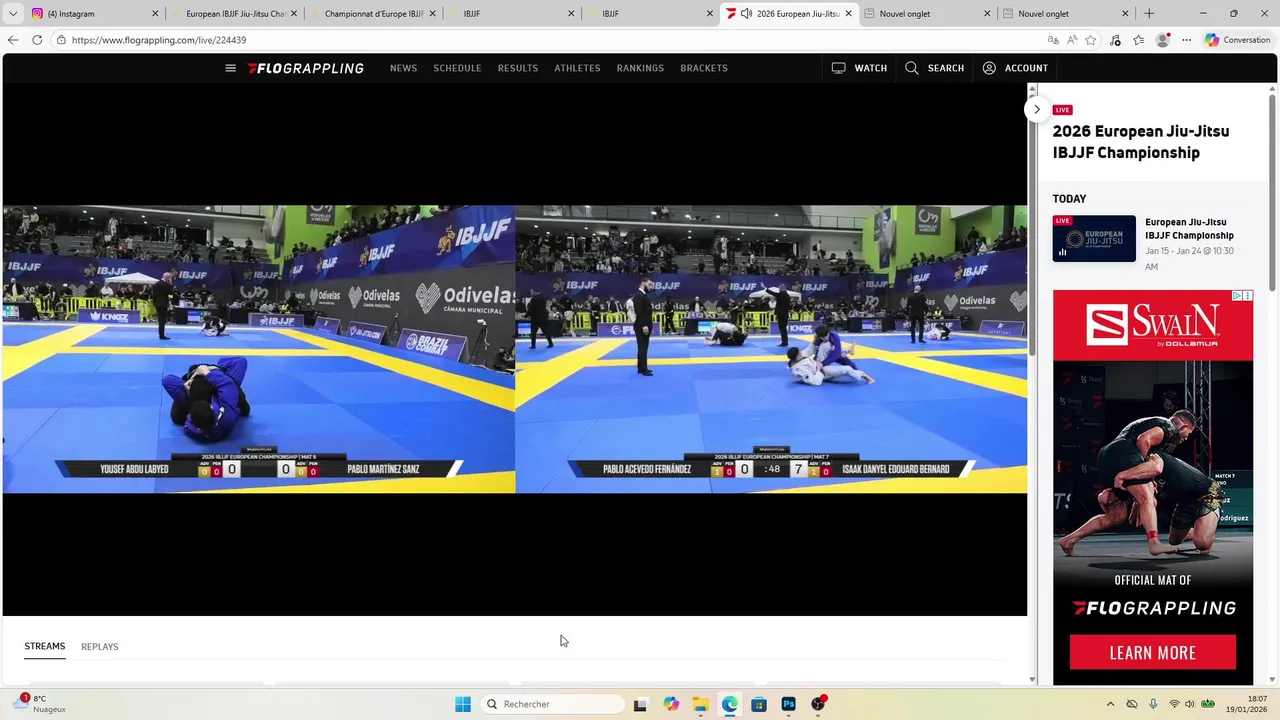1280x720 pixels.
Task: Open the translate page icon
Action: [1053, 40]
